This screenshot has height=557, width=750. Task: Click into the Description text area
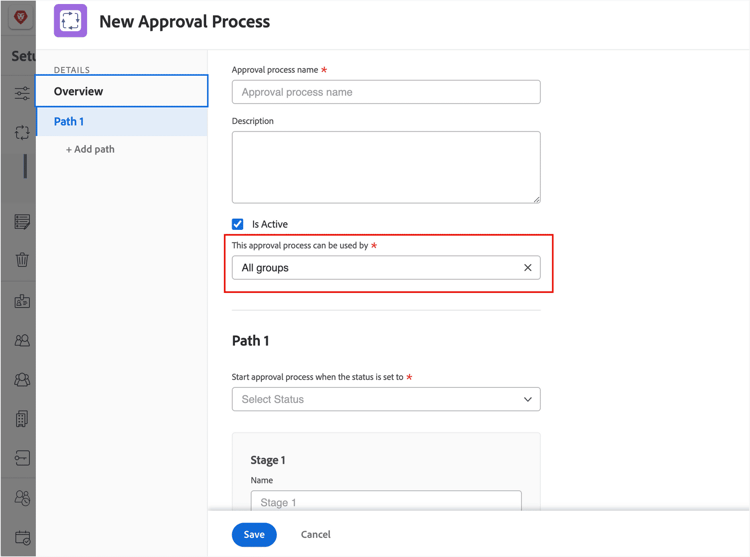(x=386, y=167)
